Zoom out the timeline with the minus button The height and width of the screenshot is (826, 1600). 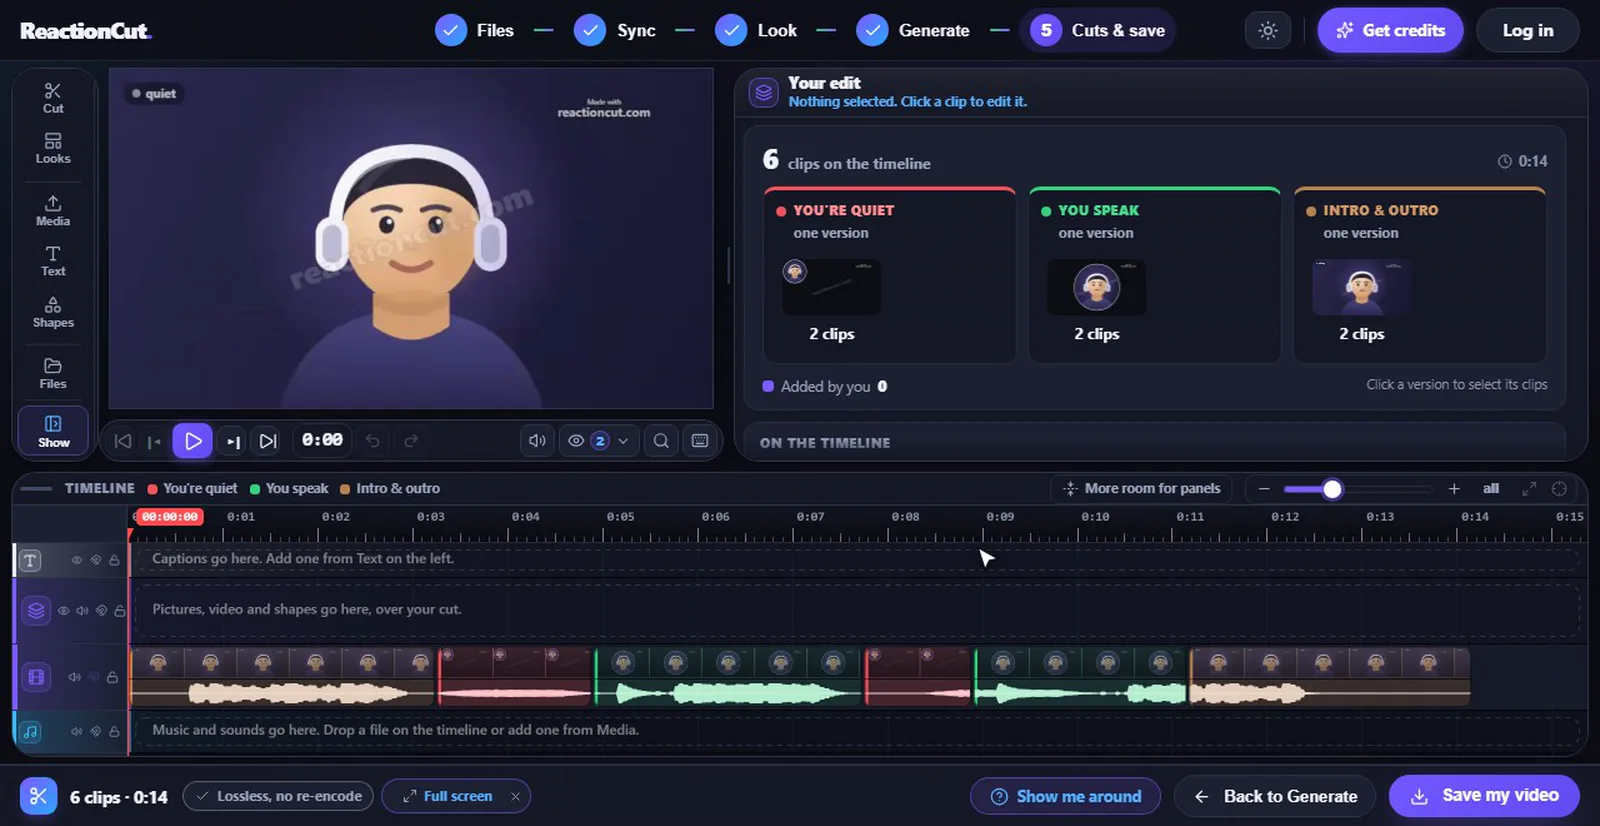point(1264,489)
